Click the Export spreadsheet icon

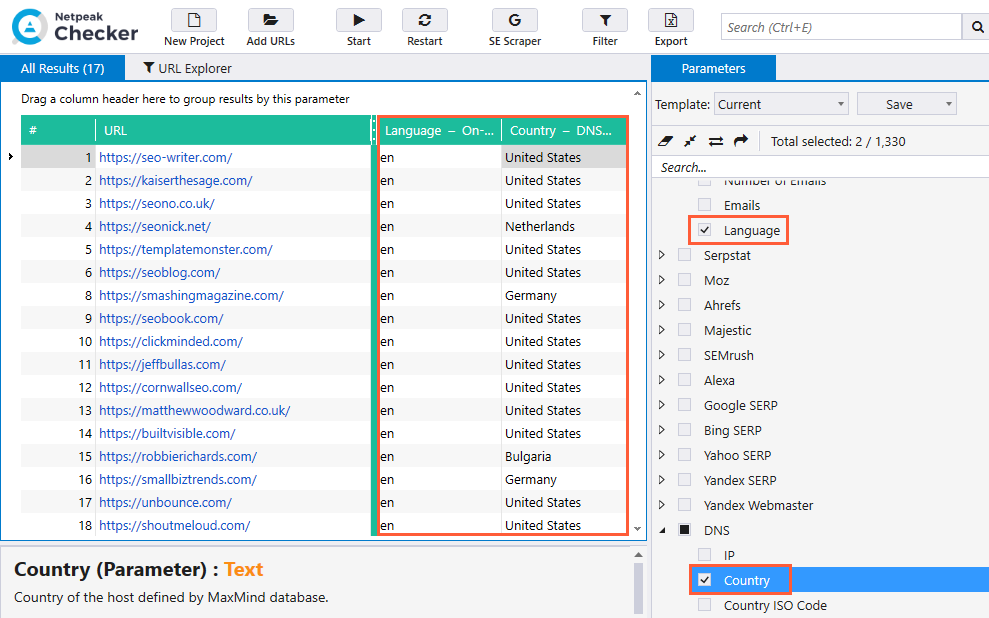671,21
